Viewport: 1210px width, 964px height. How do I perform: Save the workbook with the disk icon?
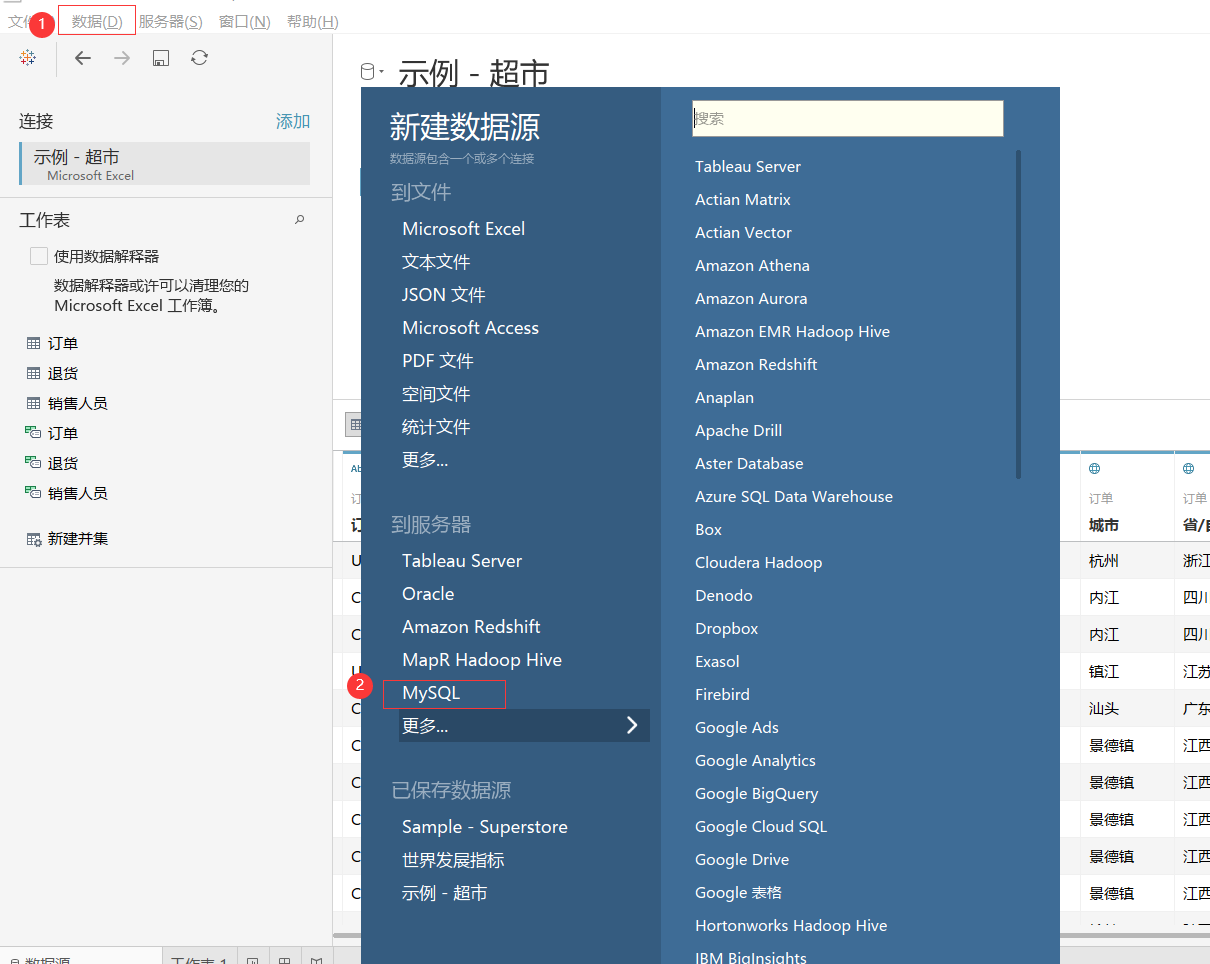160,58
